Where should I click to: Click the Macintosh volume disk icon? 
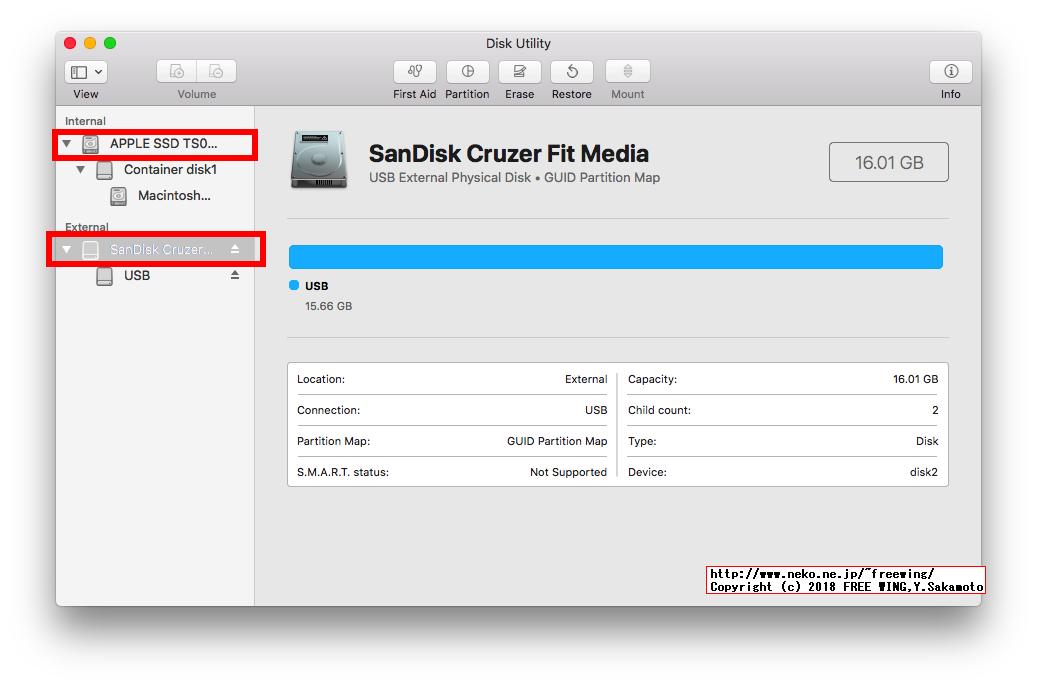118,196
